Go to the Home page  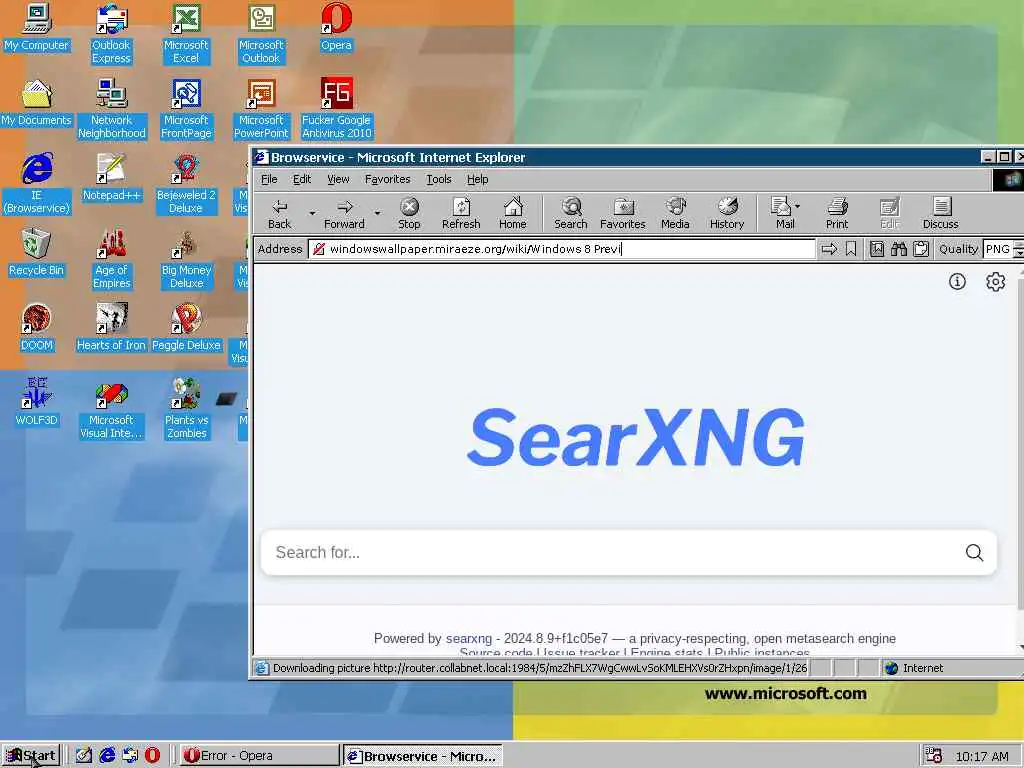513,214
